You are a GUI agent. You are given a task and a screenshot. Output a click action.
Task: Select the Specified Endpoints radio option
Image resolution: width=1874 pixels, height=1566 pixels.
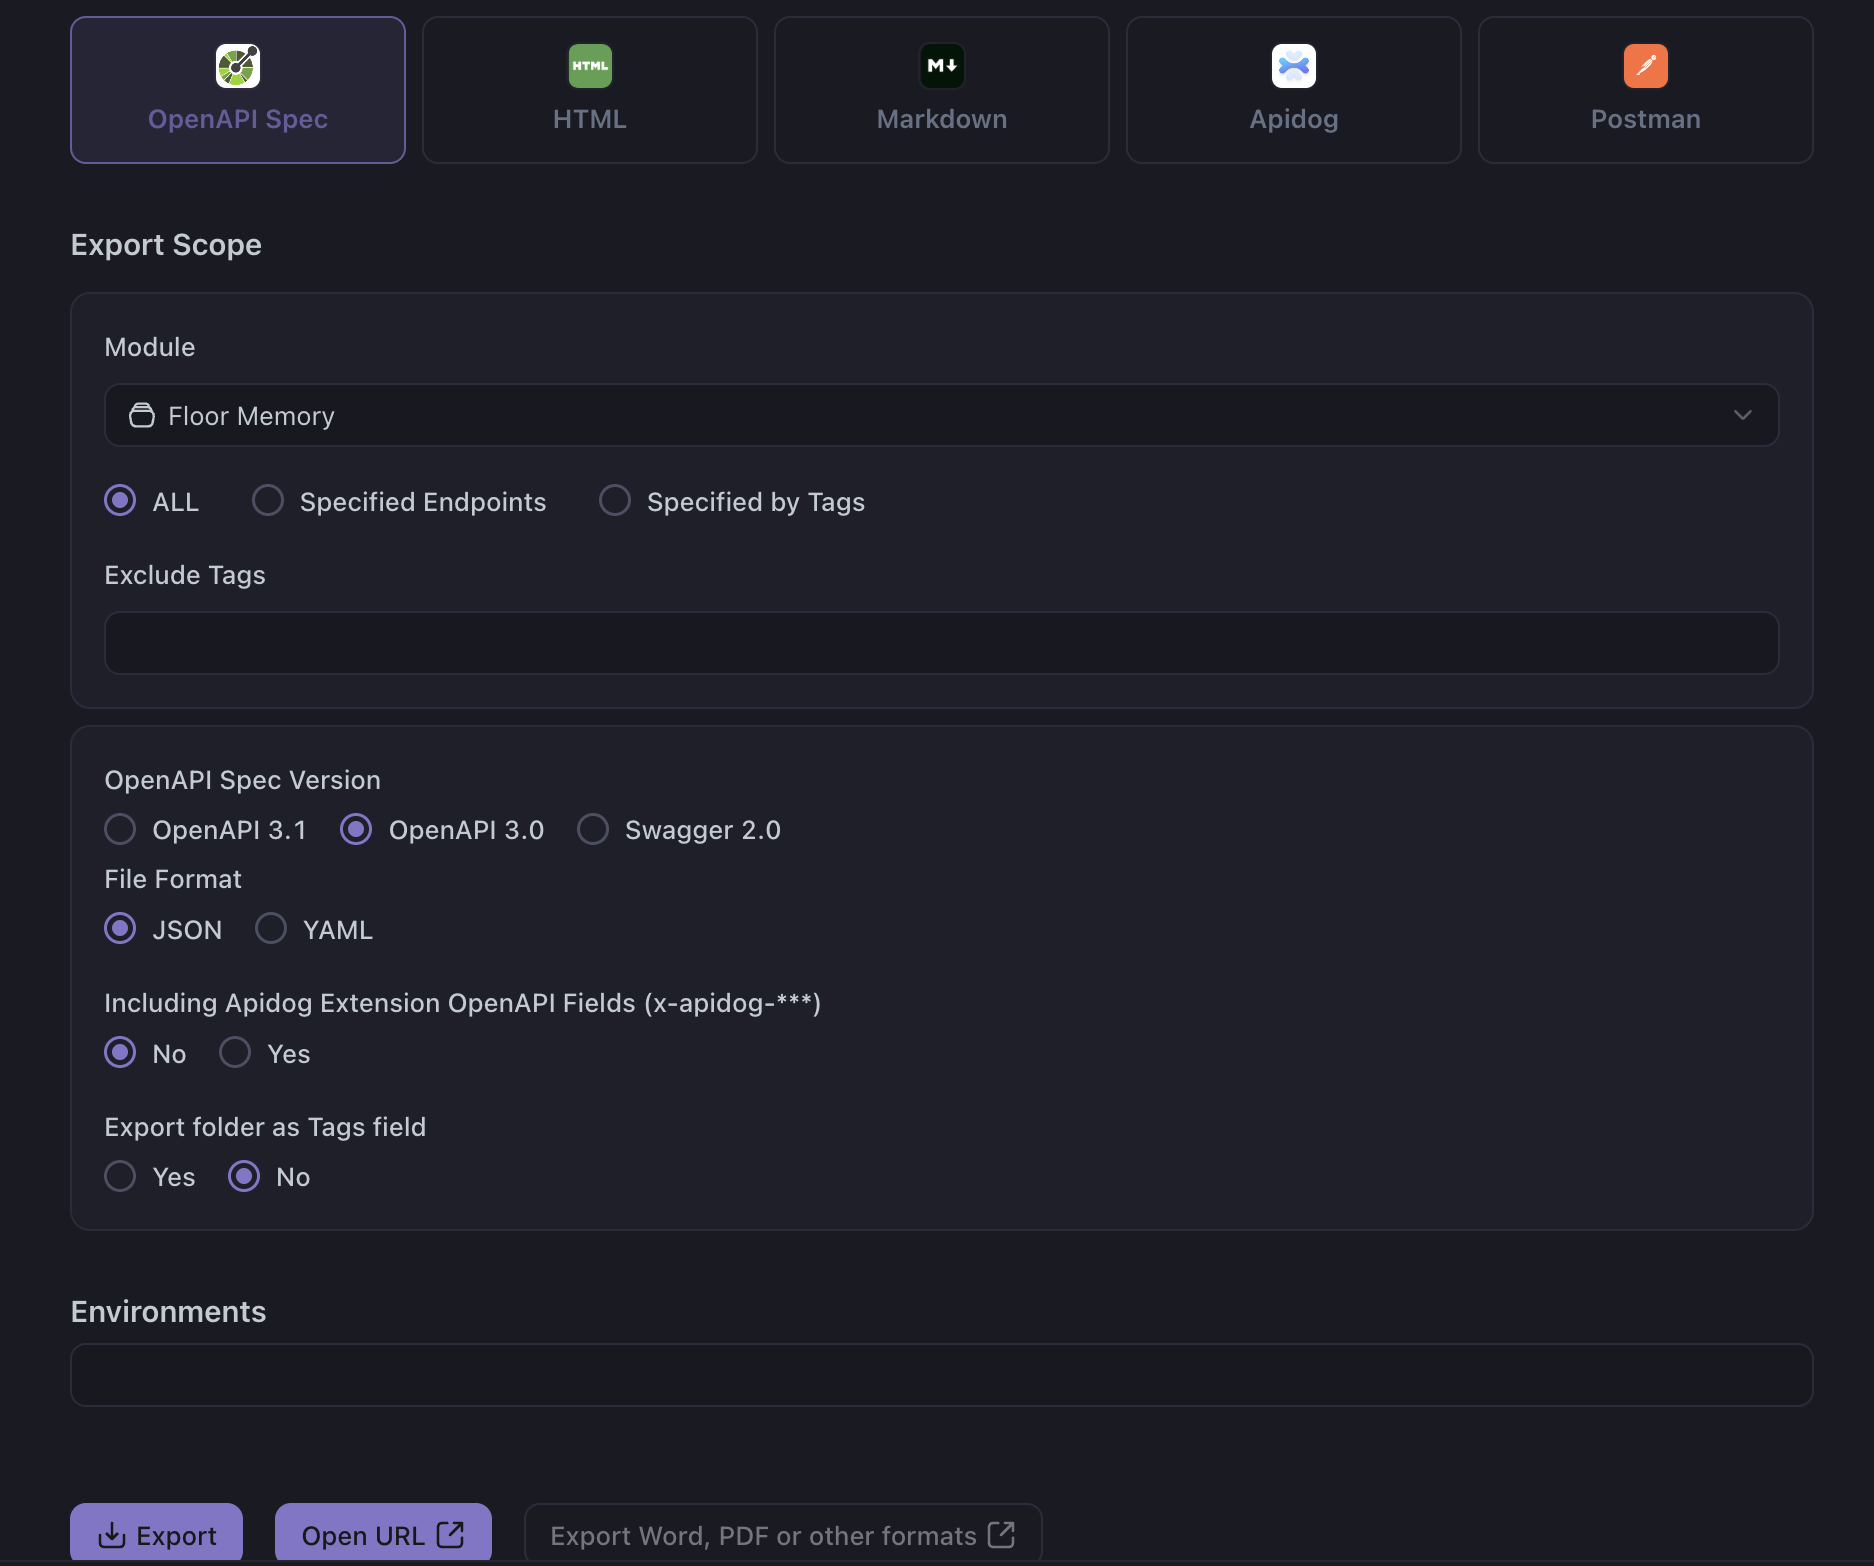[268, 501]
